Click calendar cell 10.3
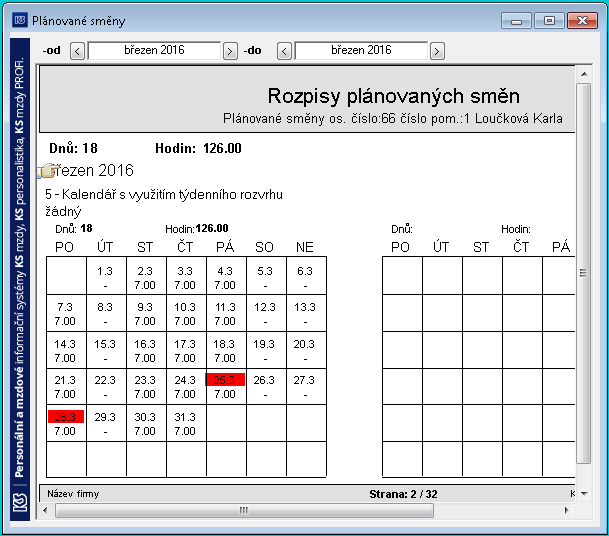 point(186,313)
